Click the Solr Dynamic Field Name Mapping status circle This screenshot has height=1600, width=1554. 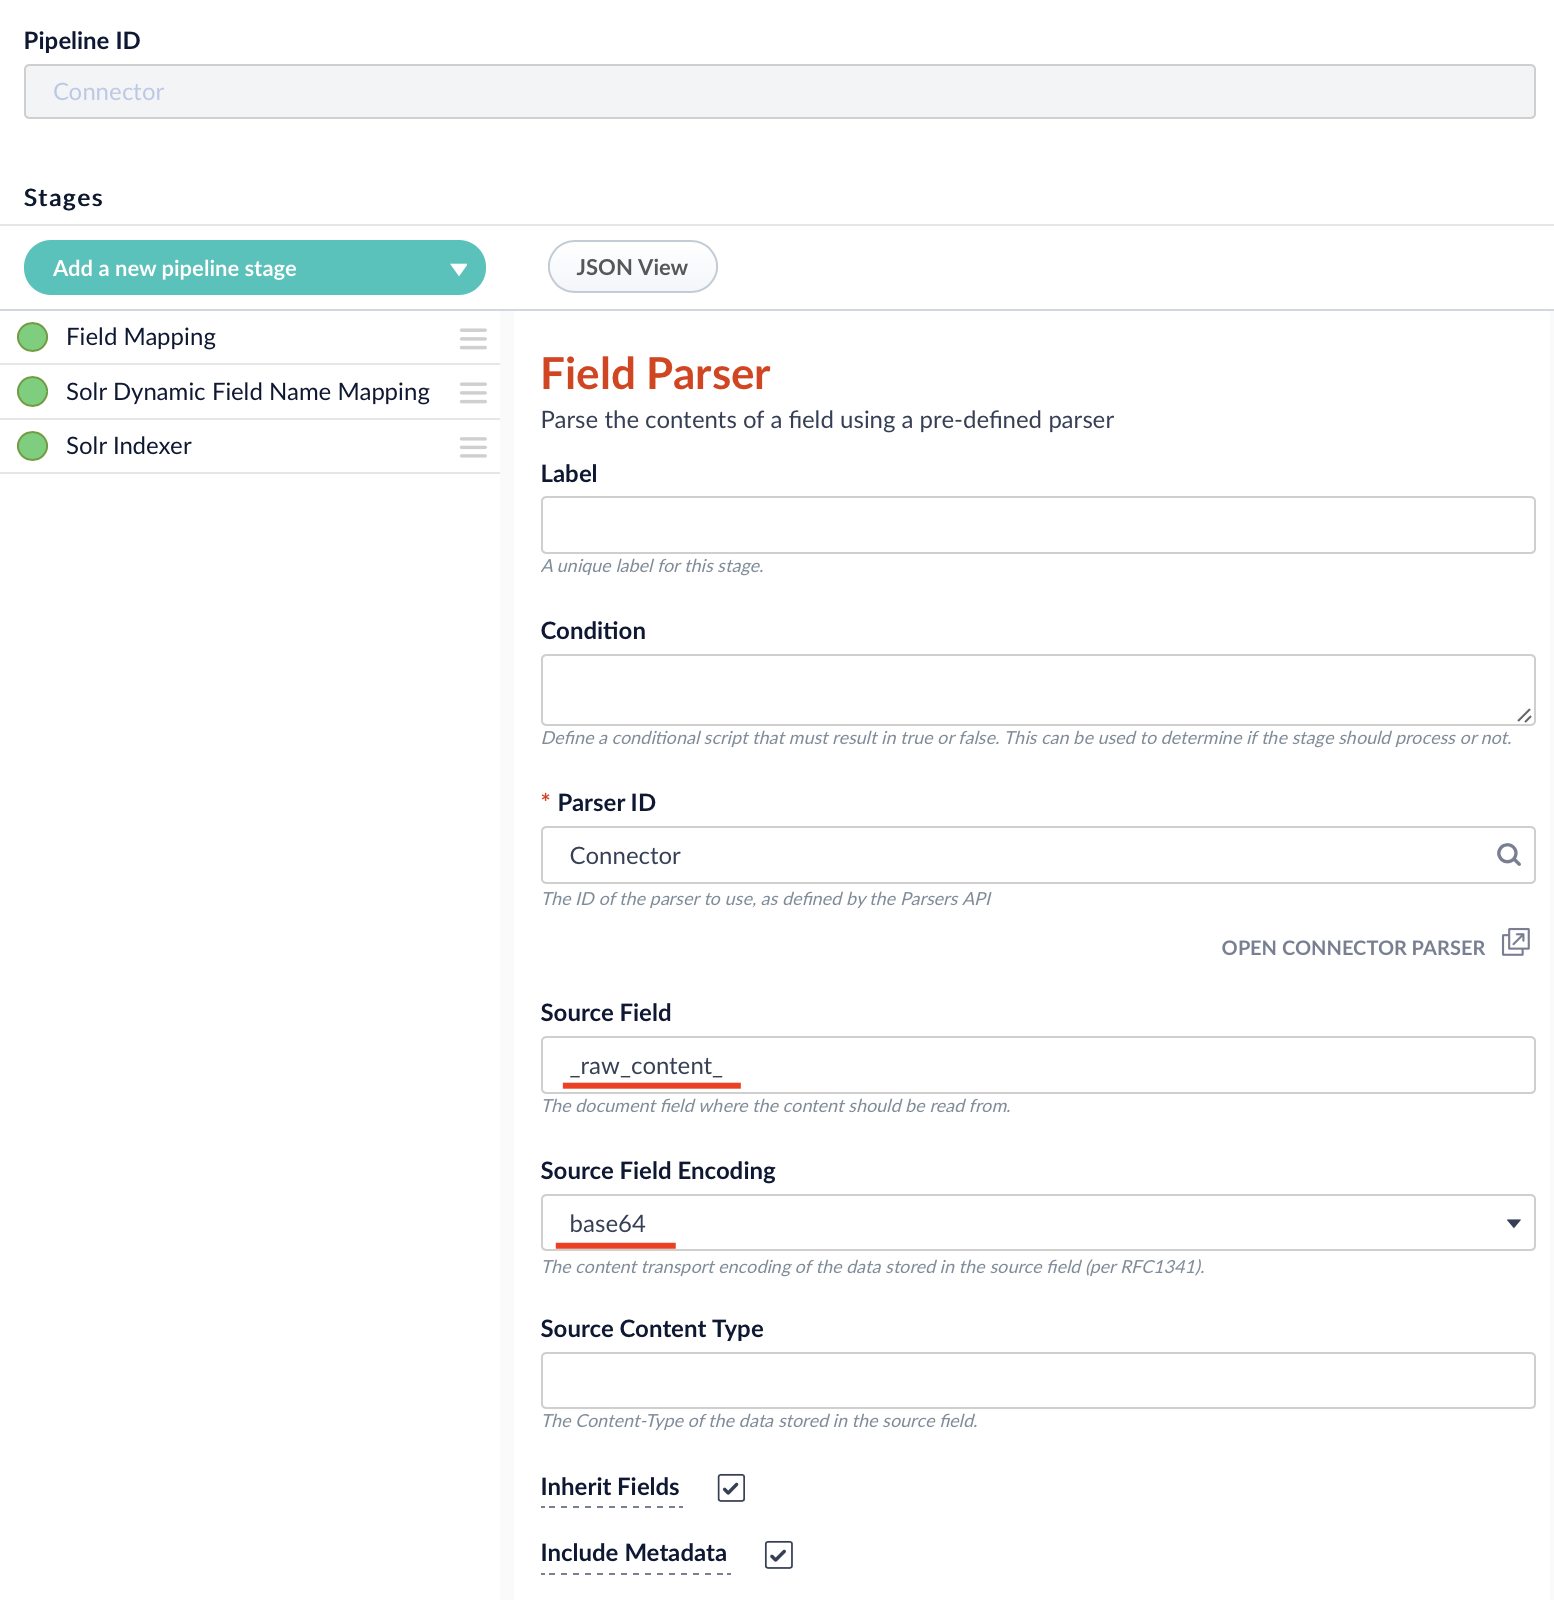tap(33, 391)
